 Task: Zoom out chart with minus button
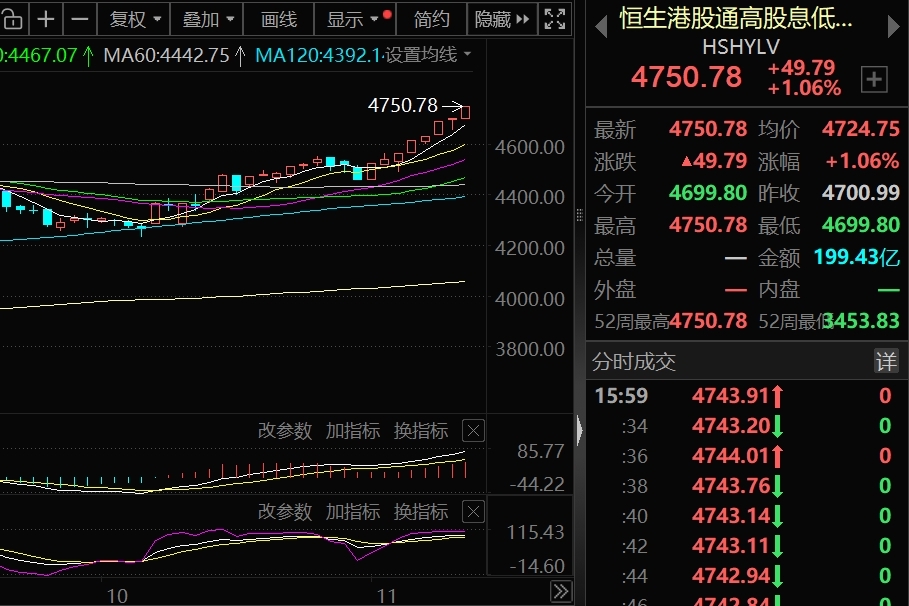(x=79, y=19)
